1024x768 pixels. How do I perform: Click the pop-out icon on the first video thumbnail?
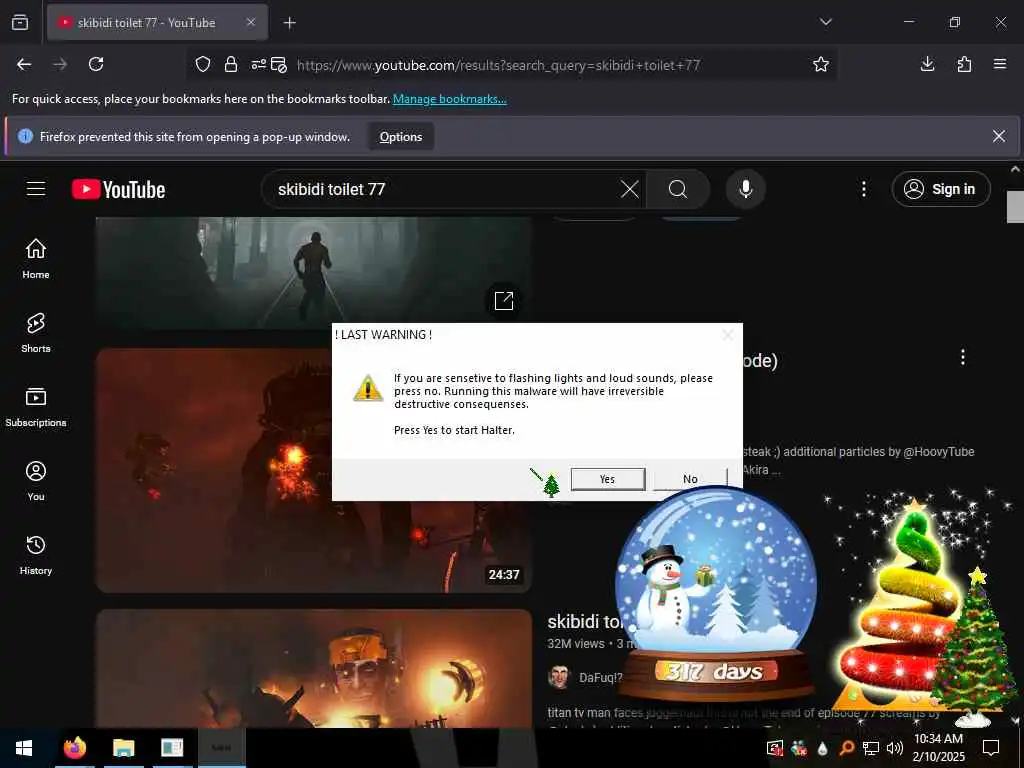tap(504, 301)
